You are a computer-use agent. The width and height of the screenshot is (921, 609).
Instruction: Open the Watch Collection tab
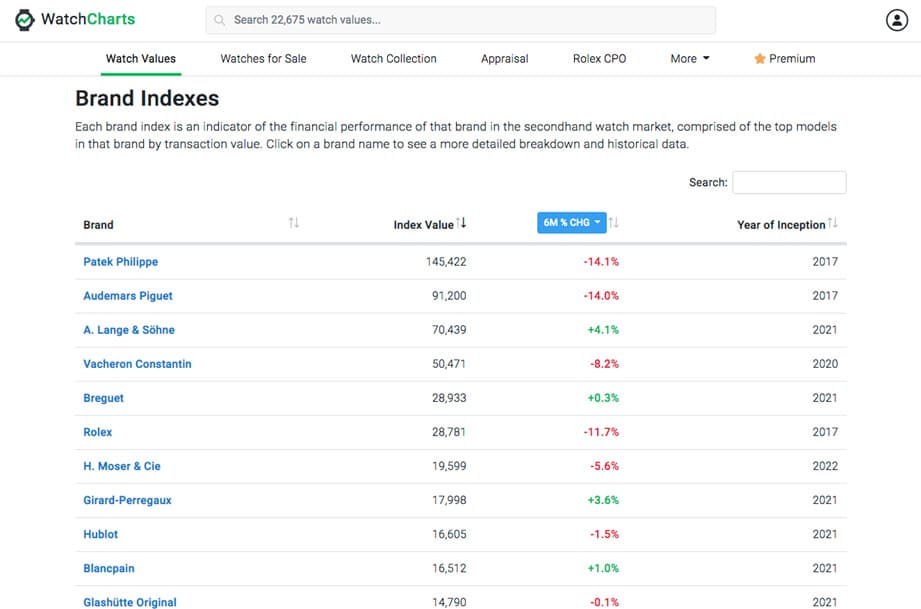pyautogui.click(x=393, y=59)
